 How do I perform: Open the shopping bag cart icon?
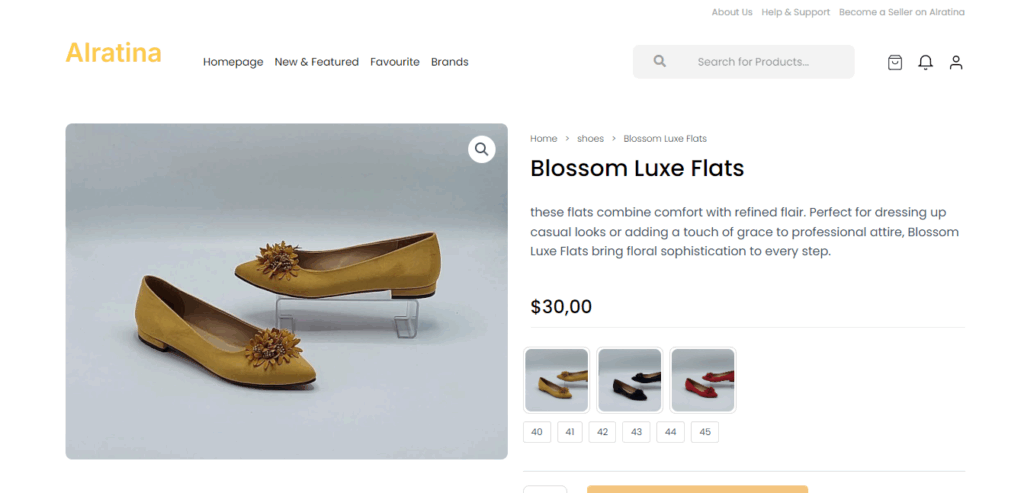pos(895,62)
